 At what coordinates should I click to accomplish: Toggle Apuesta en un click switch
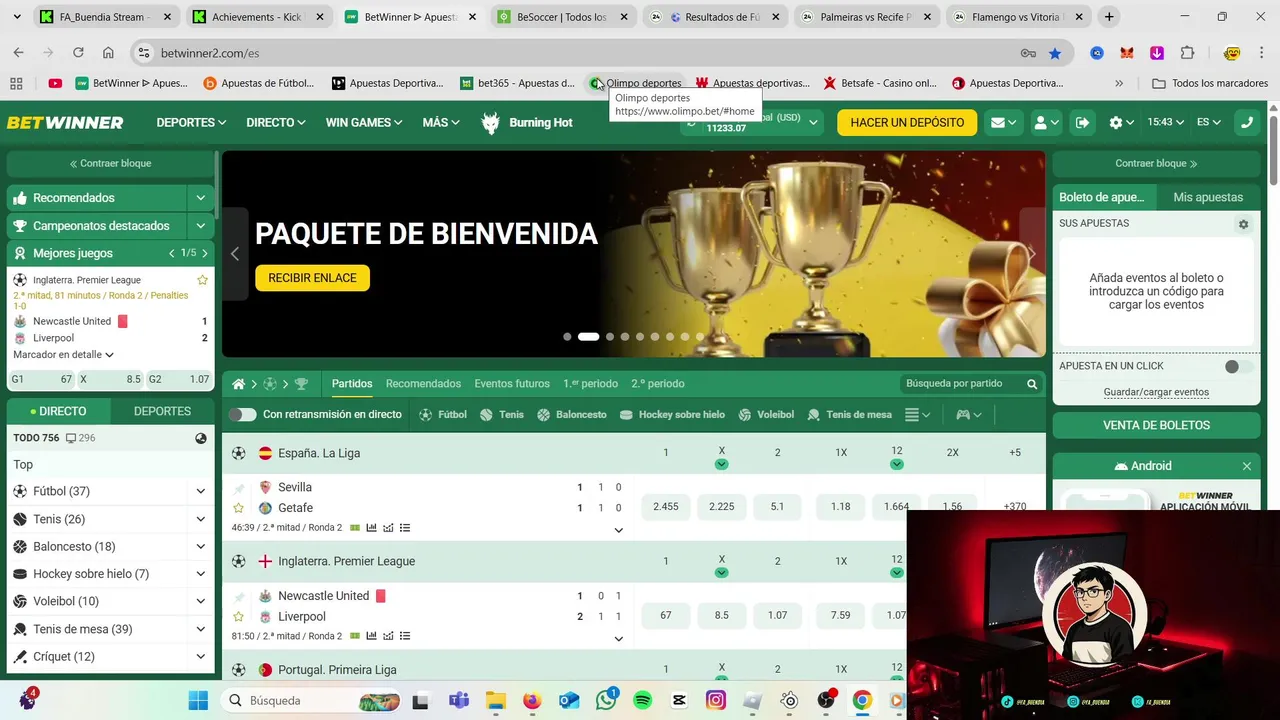[x=1238, y=367]
